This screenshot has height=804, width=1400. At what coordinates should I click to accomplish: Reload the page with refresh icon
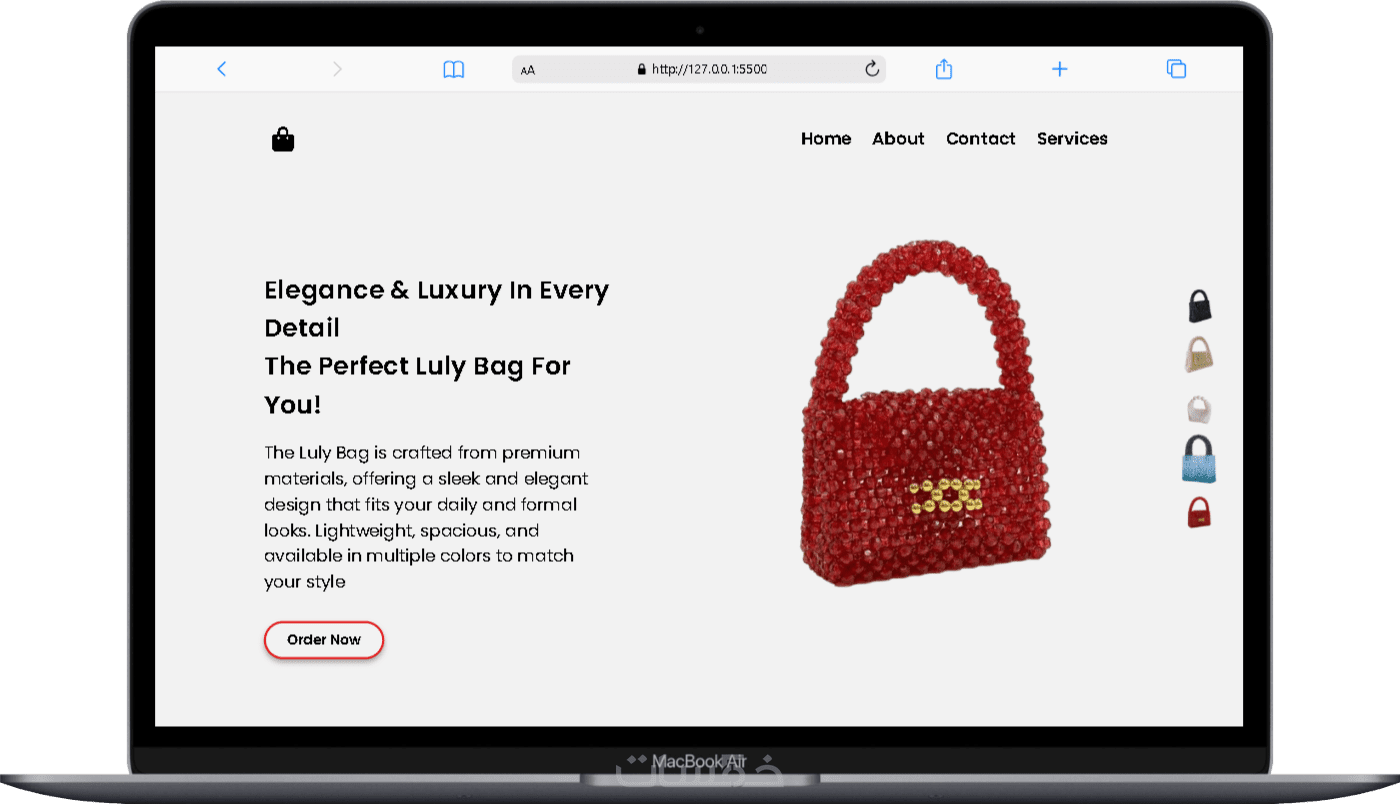click(x=872, y=69)
